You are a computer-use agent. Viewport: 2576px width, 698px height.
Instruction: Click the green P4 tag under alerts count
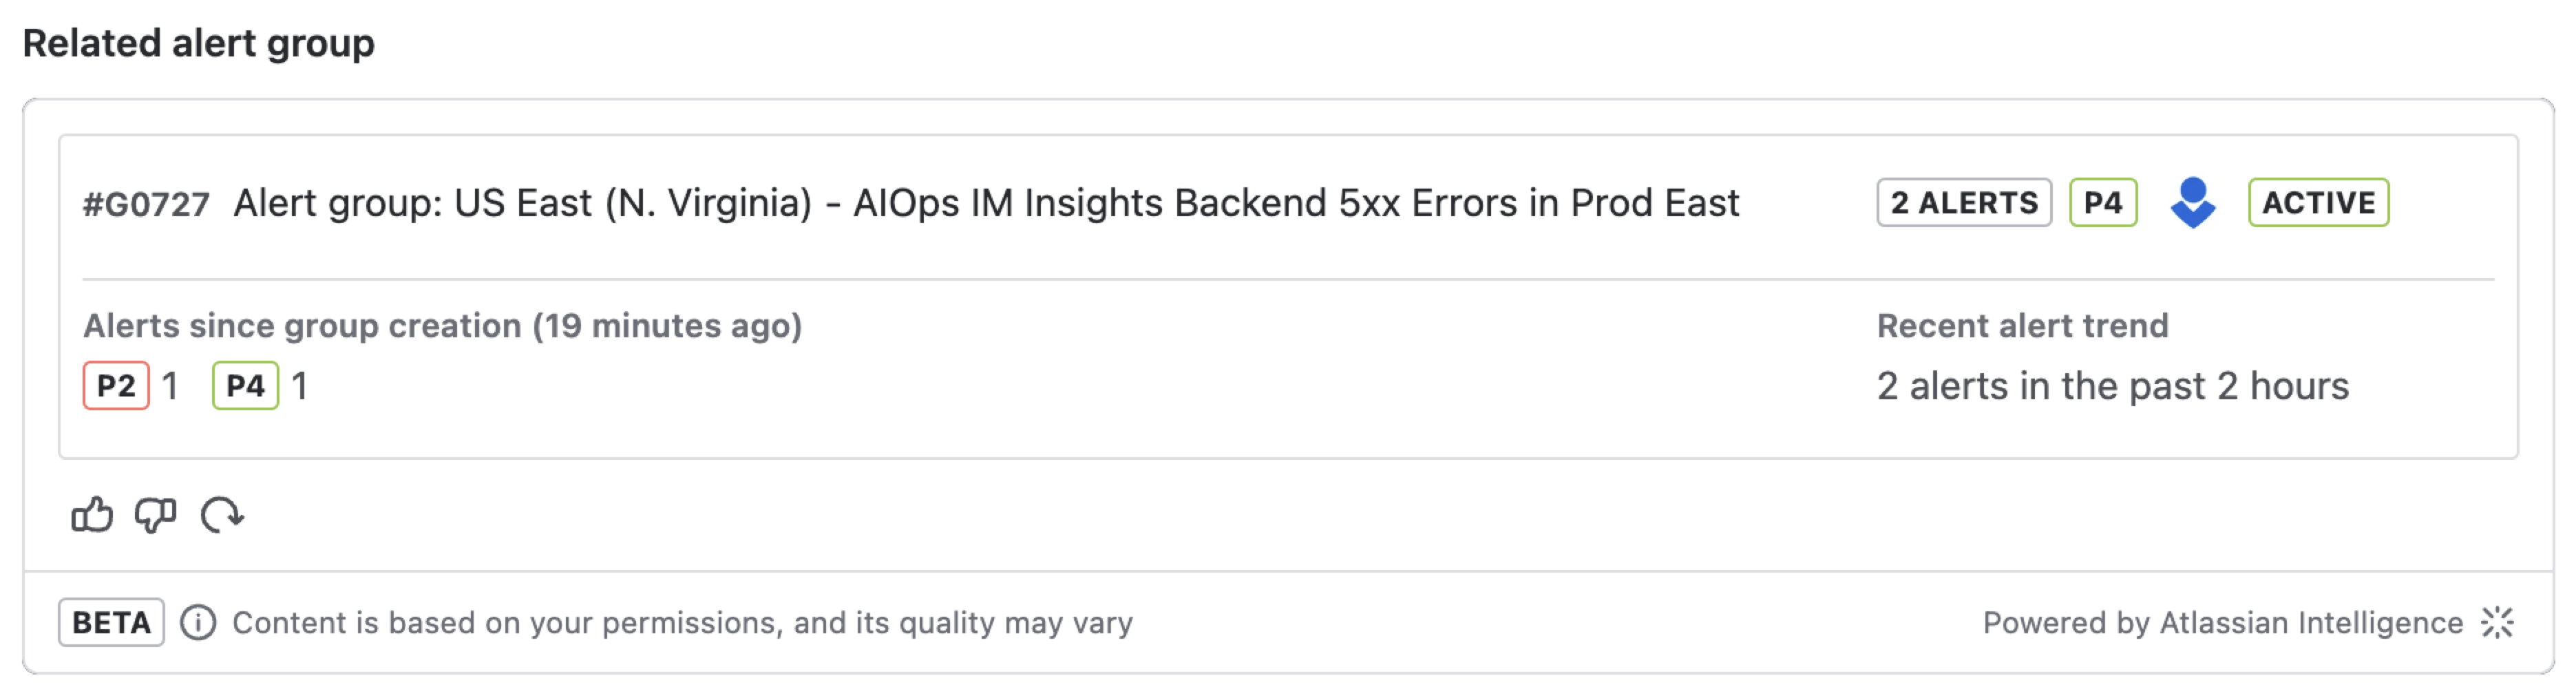pos(245,386)
